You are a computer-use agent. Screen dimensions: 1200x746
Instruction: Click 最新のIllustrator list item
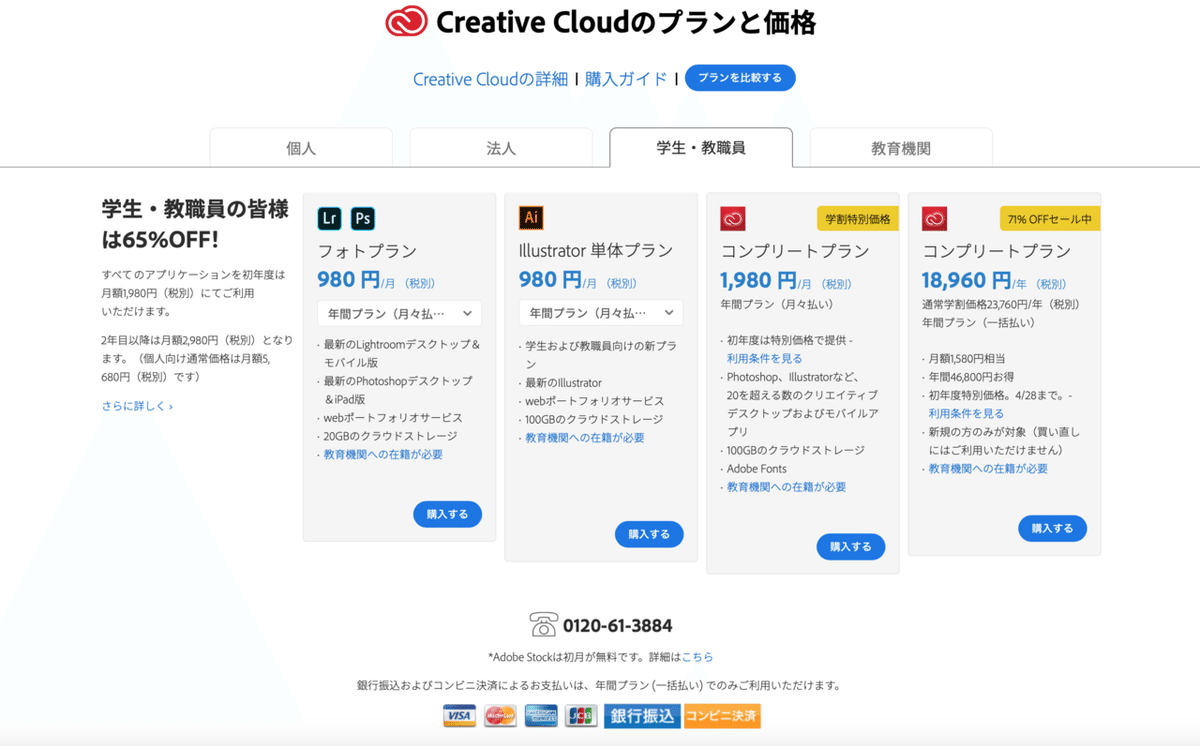coord(564,383)
